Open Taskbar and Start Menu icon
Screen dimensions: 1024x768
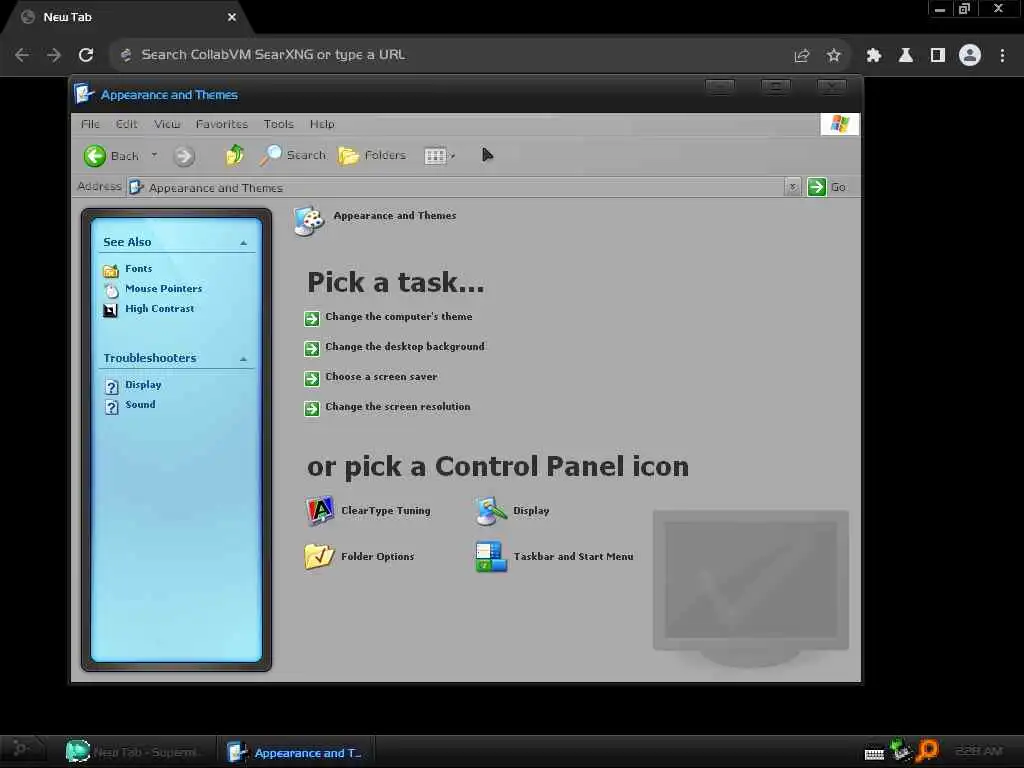pyautogui.click(x=490, y=556)
